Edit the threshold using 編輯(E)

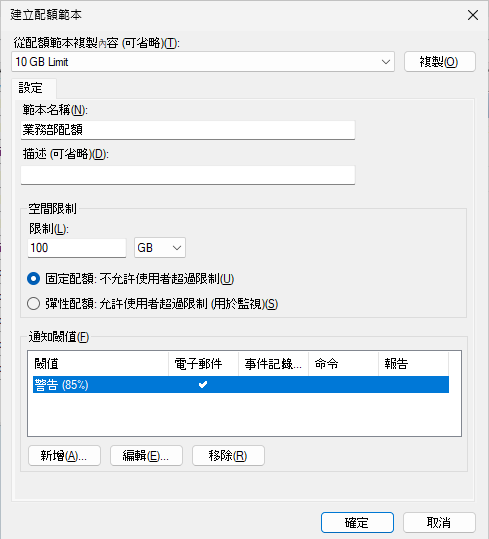coord(146,456)
